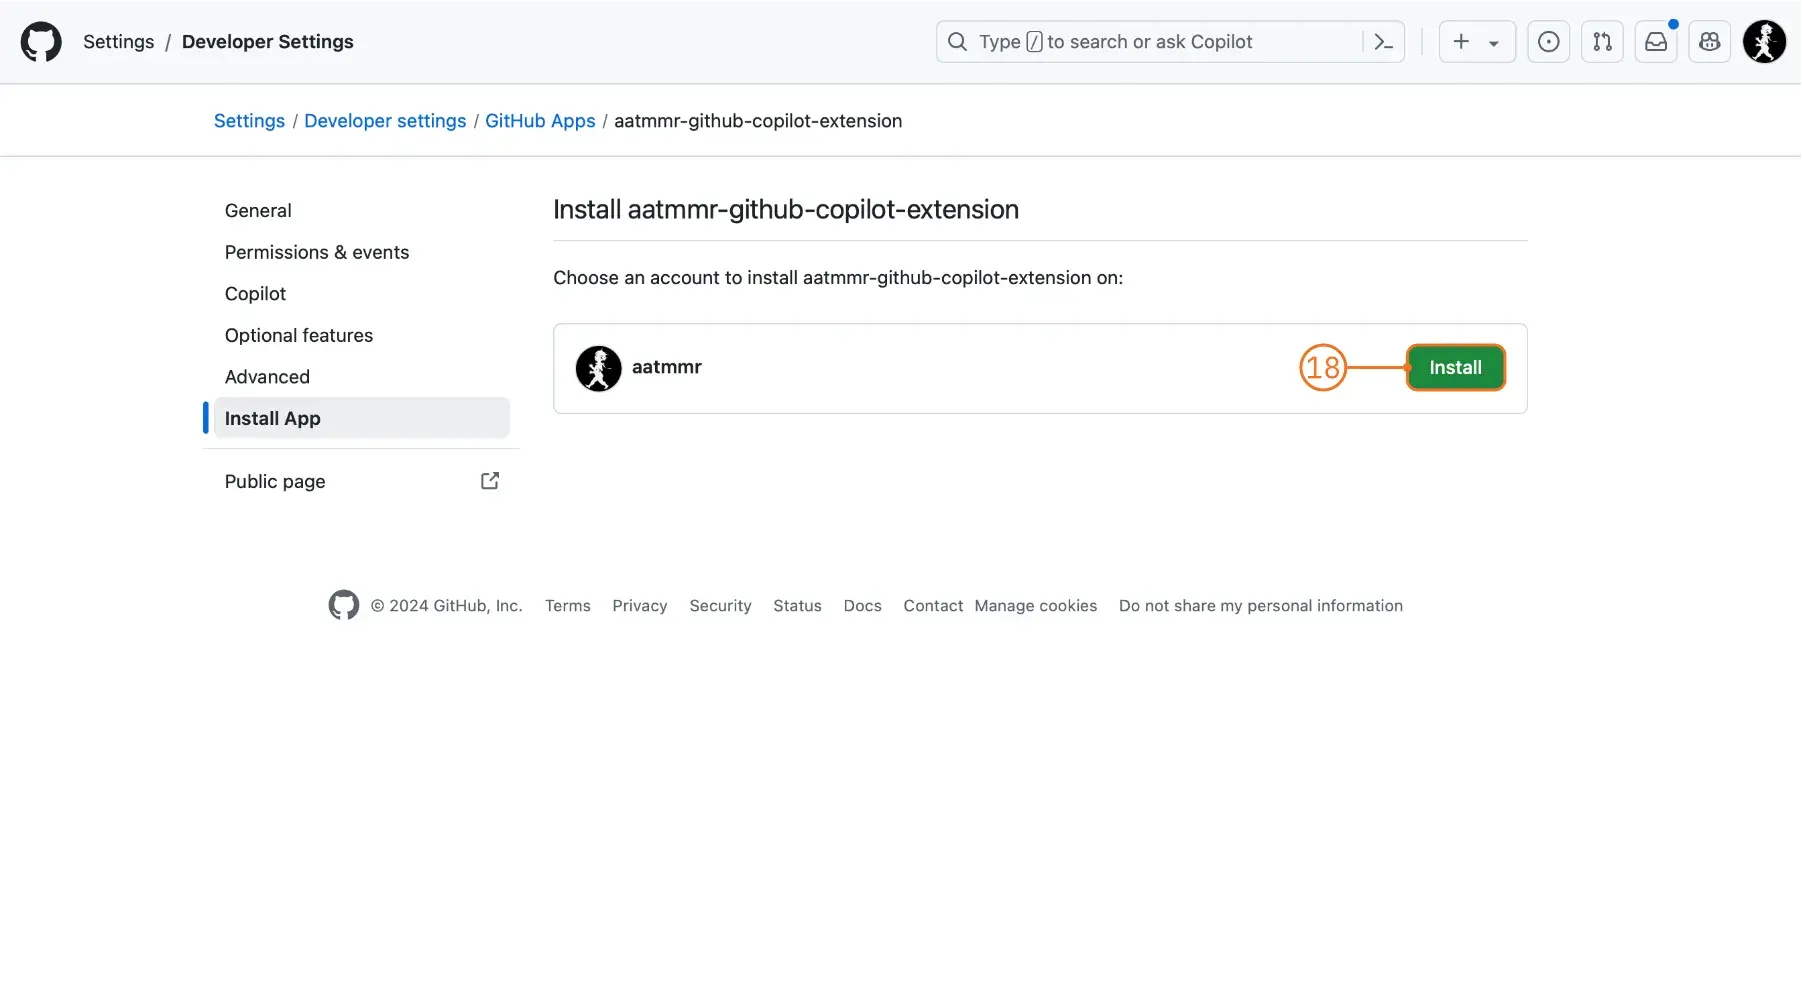Viewport: 1802px width, 984px height.
Task: Open the Contact footer link
Action: click(x=933, y=606)
